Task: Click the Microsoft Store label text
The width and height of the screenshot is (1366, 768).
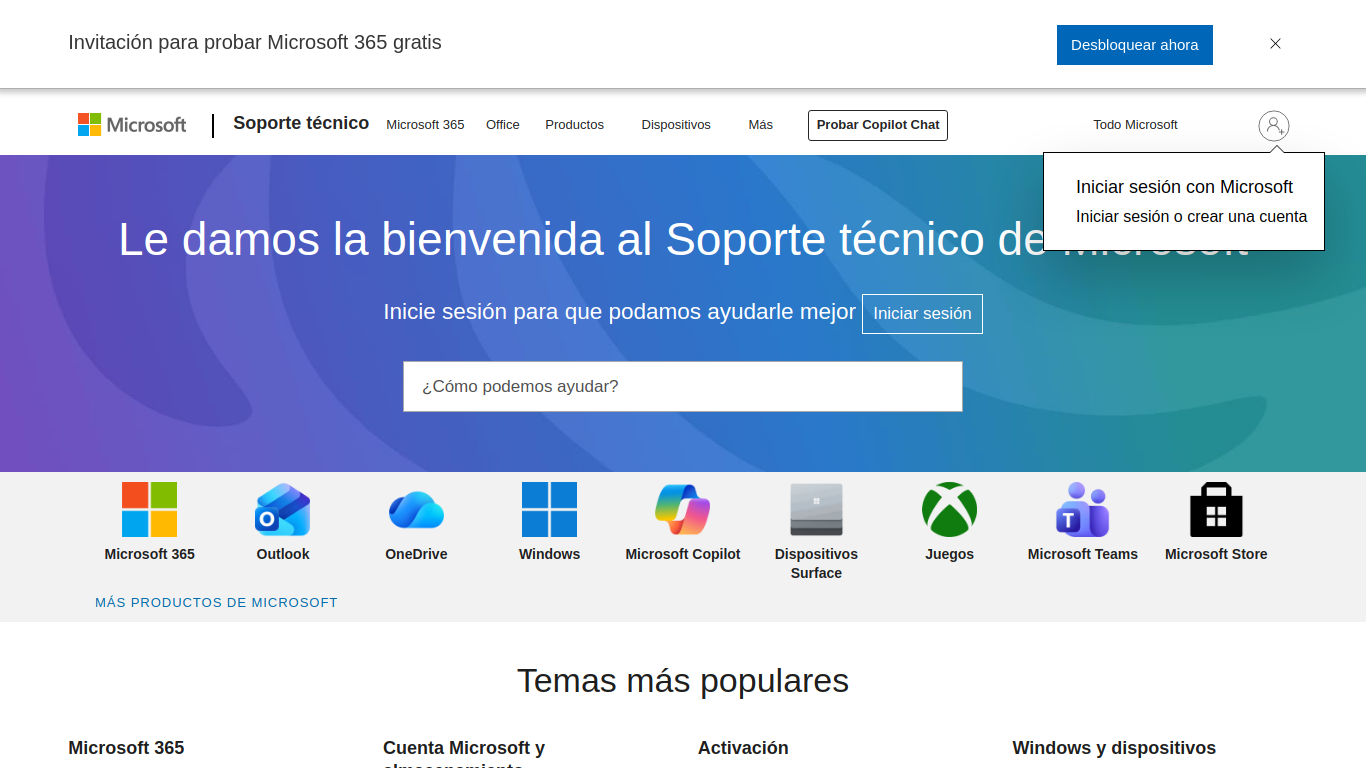Action: click(x=1216, y=554)
